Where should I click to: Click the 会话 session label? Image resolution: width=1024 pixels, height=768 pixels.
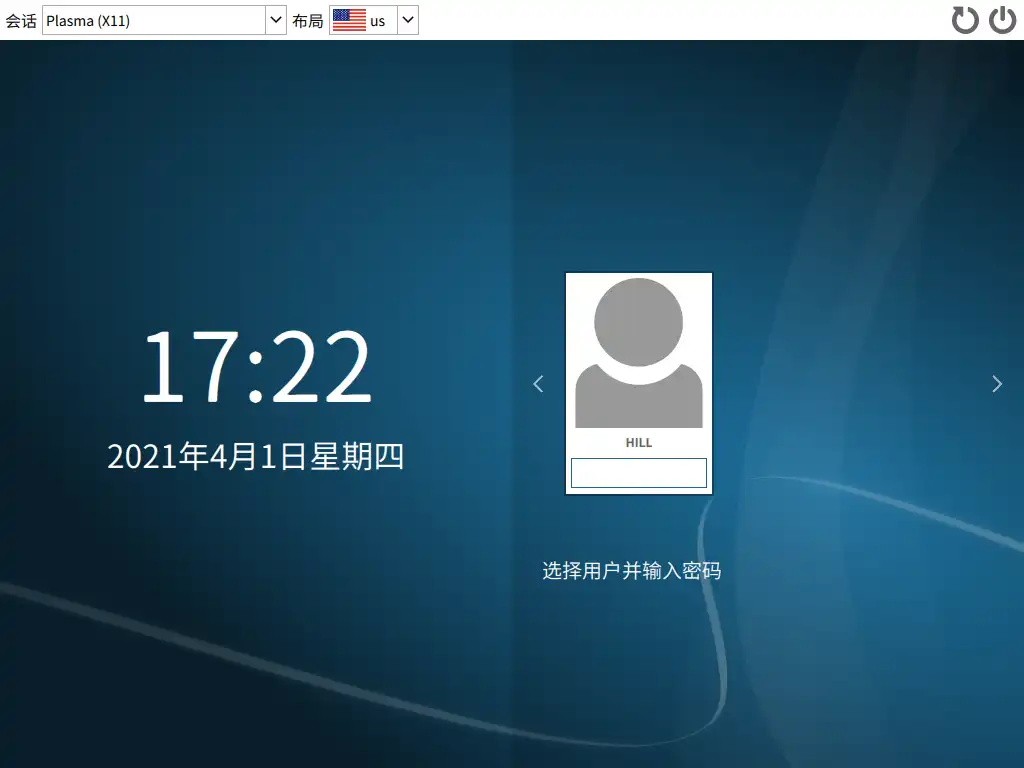pos(21,21)
